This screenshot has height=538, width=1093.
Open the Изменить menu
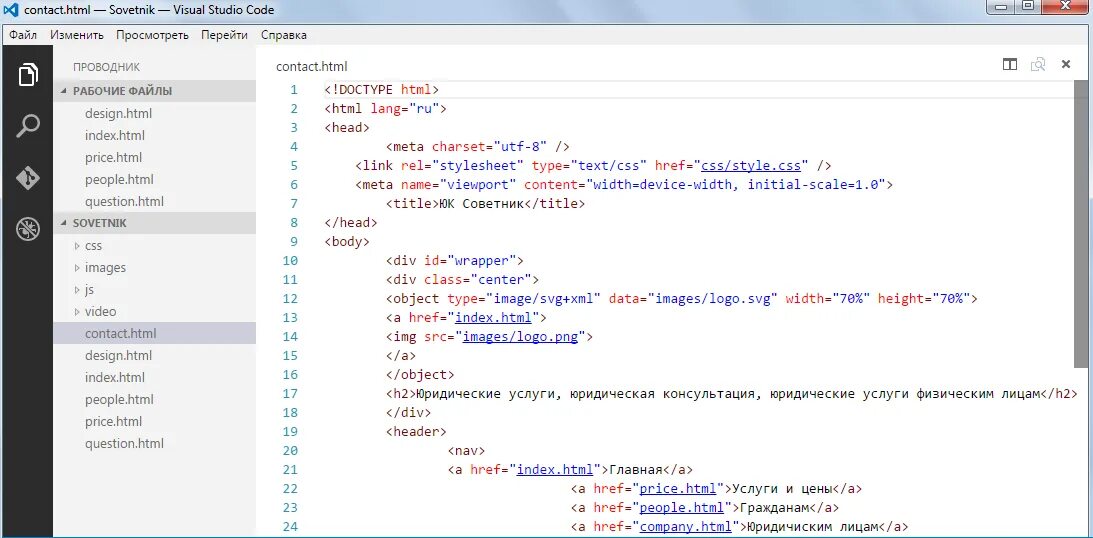(x=77, y=35)
